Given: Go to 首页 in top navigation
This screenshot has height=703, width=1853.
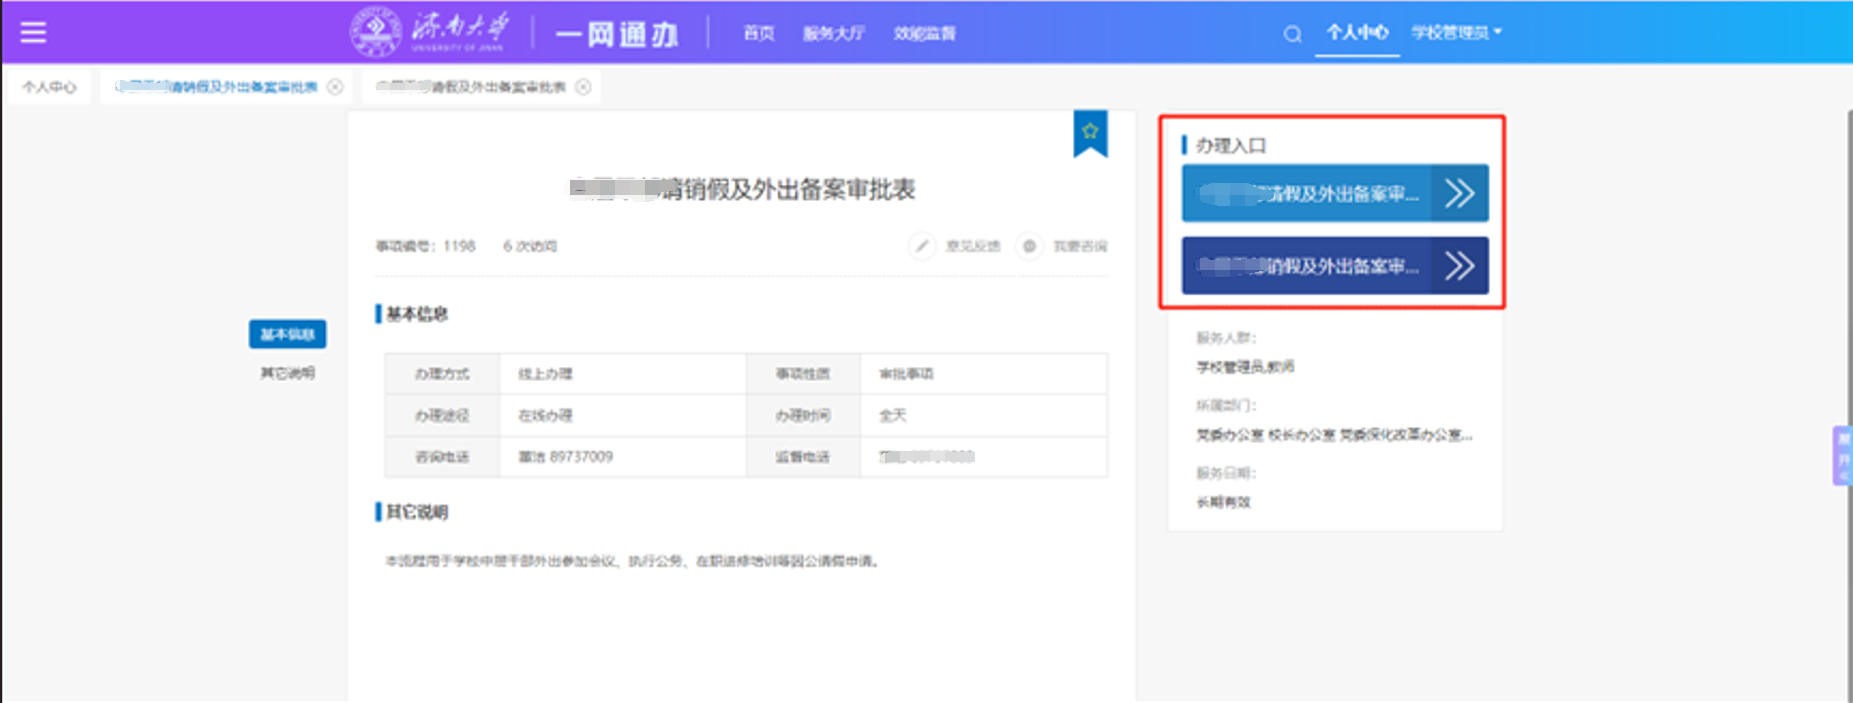Looking at the screenshot, I should tap(759, 33).
